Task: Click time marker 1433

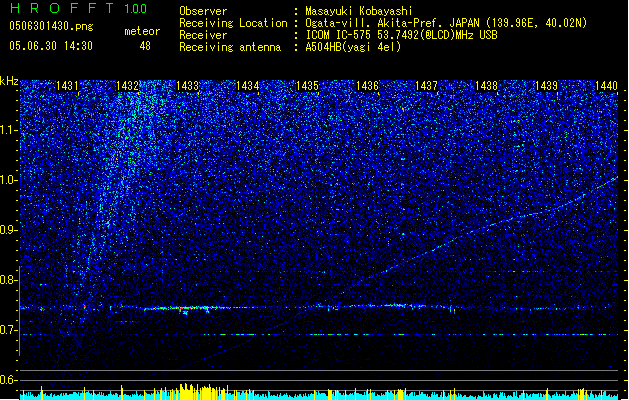Action: [x=187, y=86]
